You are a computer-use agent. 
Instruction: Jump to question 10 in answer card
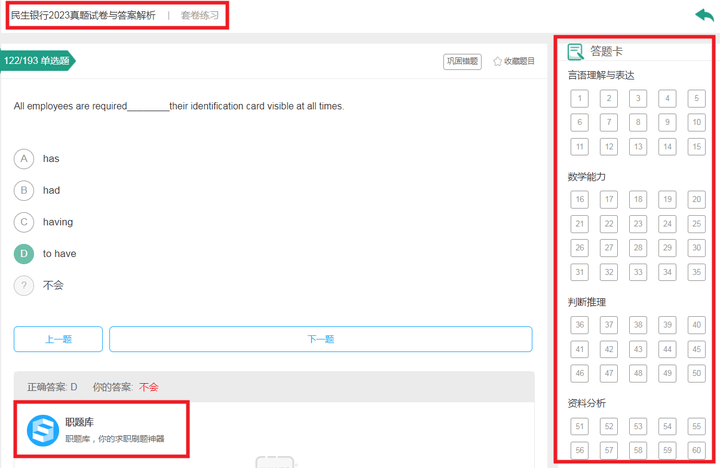click(697, 123)
